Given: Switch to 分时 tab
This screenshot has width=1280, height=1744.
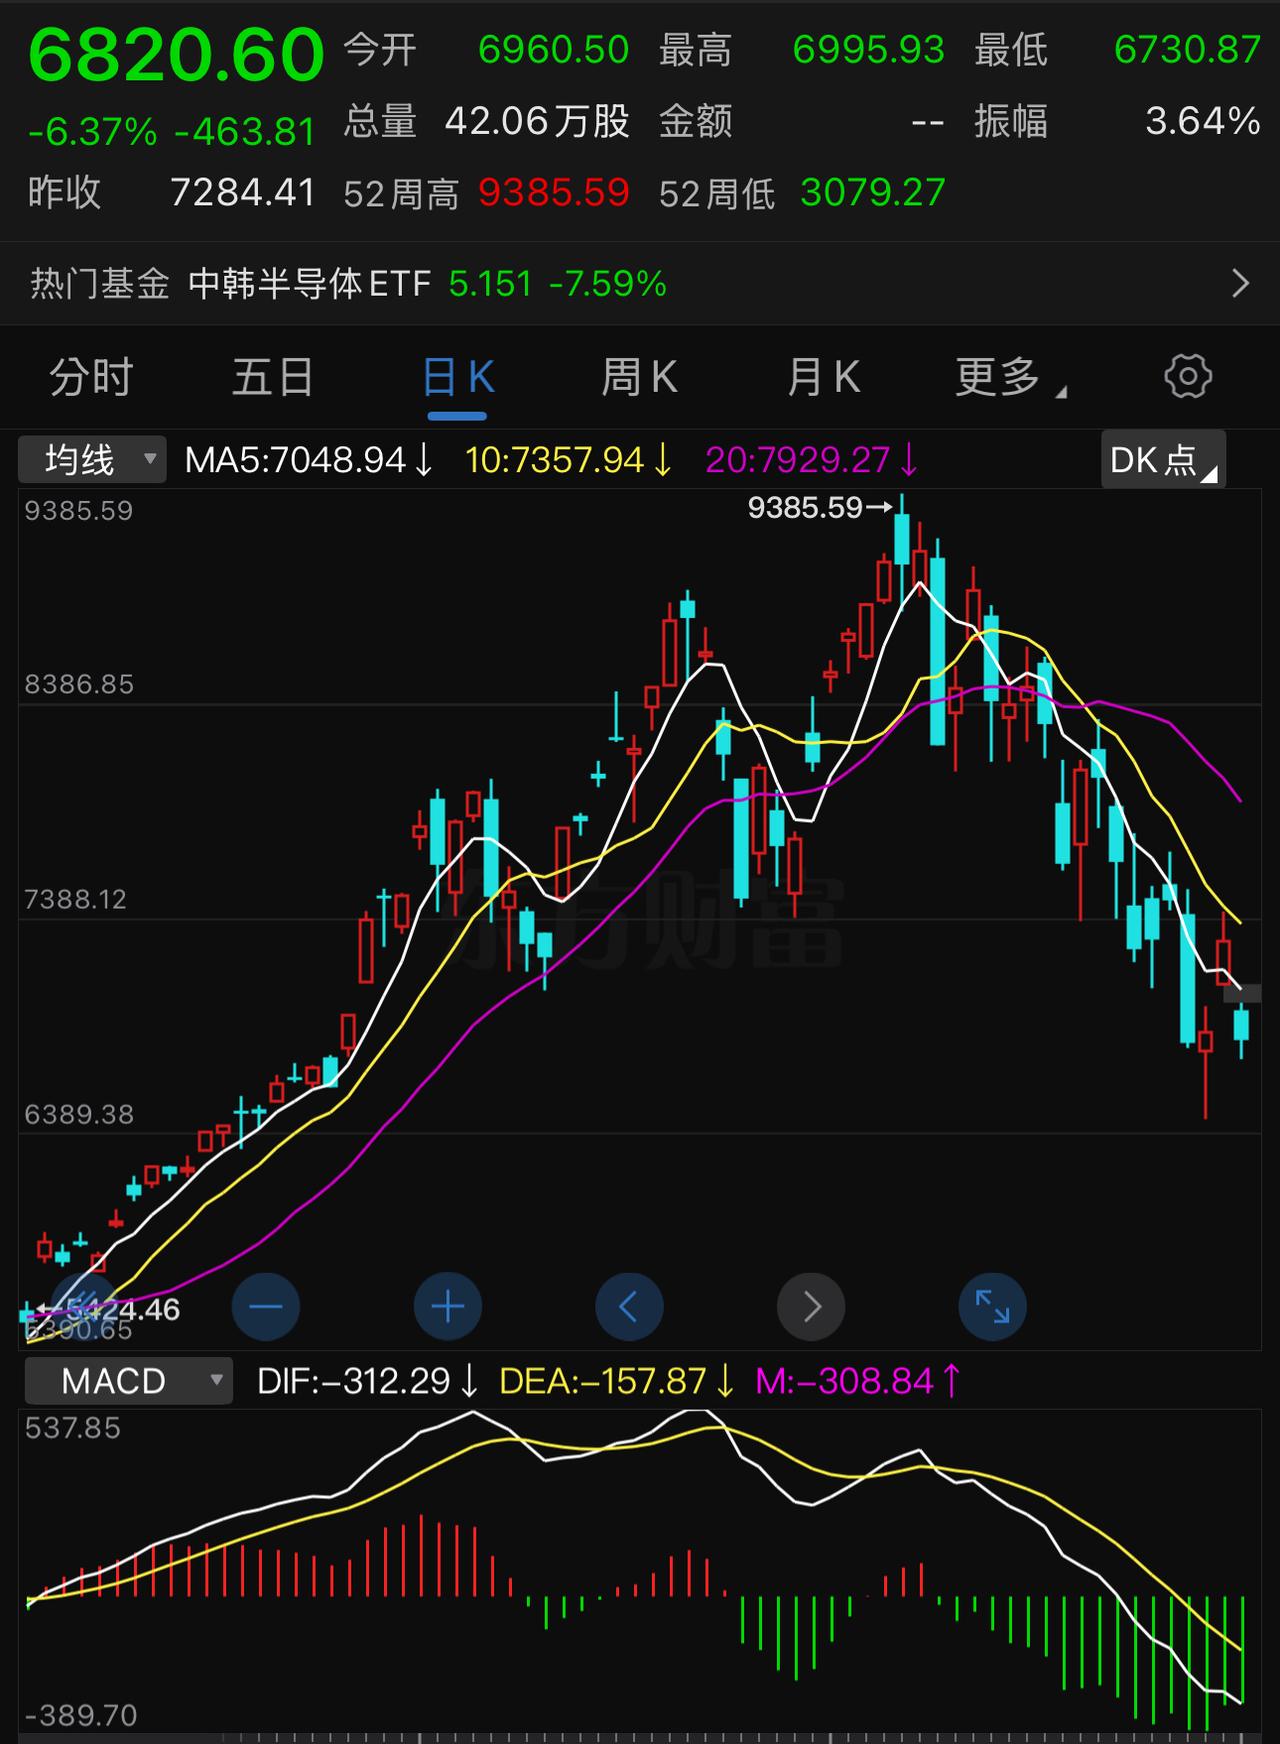Looking at the screenshot, I should coord(91,378).
